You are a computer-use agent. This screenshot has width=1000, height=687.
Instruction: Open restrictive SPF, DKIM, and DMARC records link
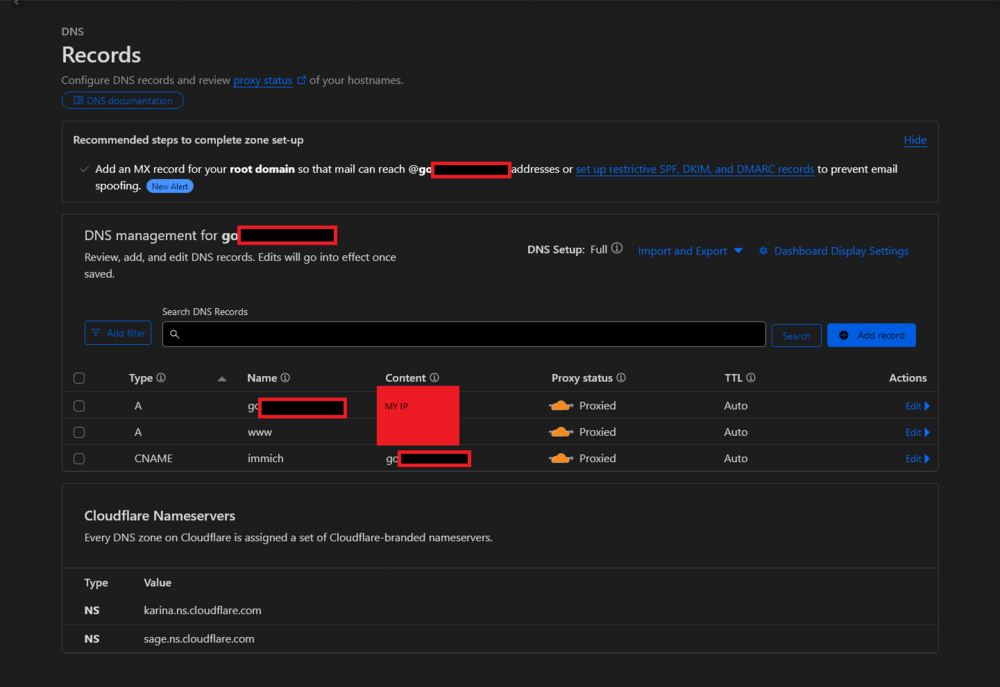[x=695, y=169]
